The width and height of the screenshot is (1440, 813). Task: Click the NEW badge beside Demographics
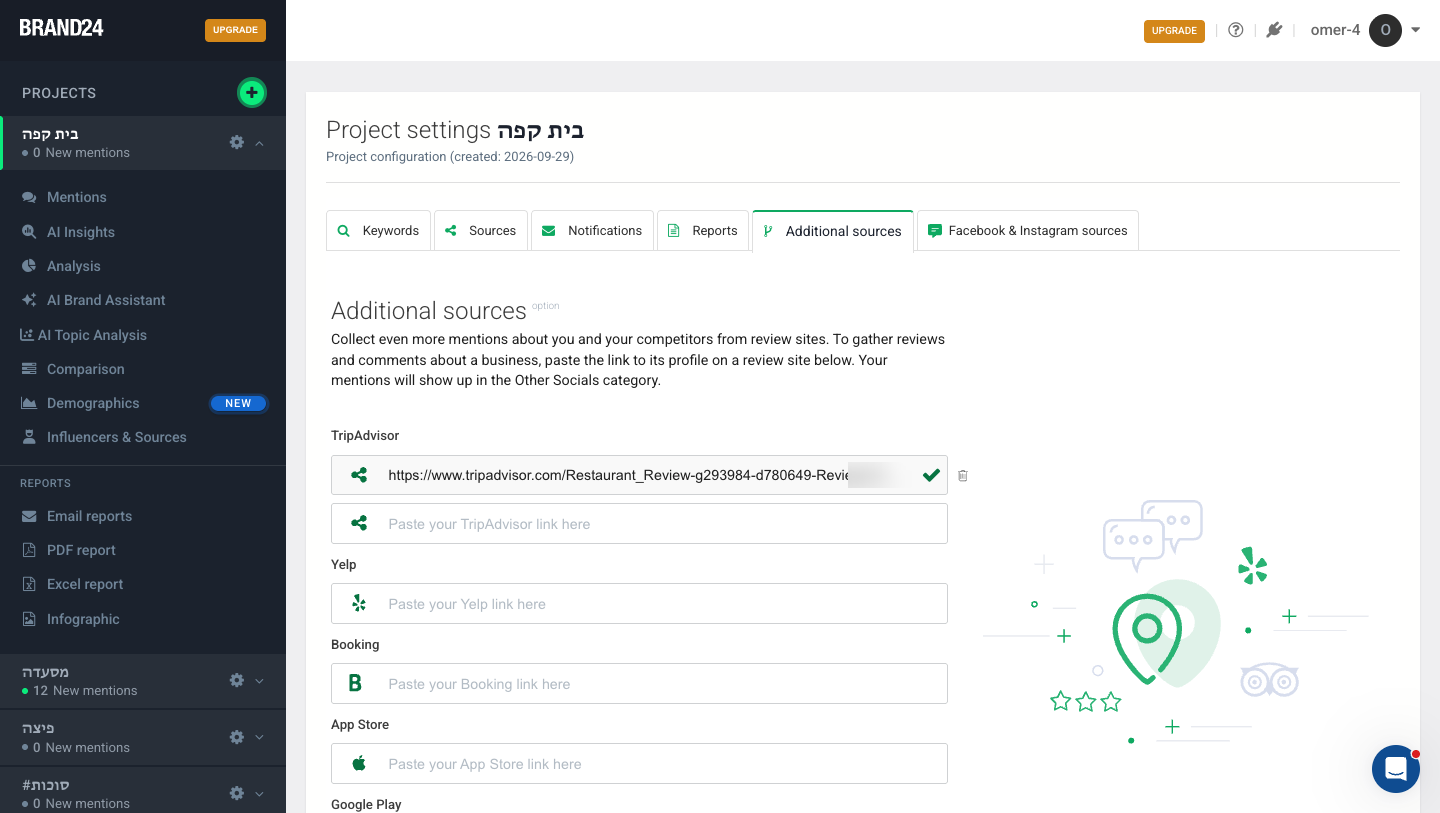238,403
